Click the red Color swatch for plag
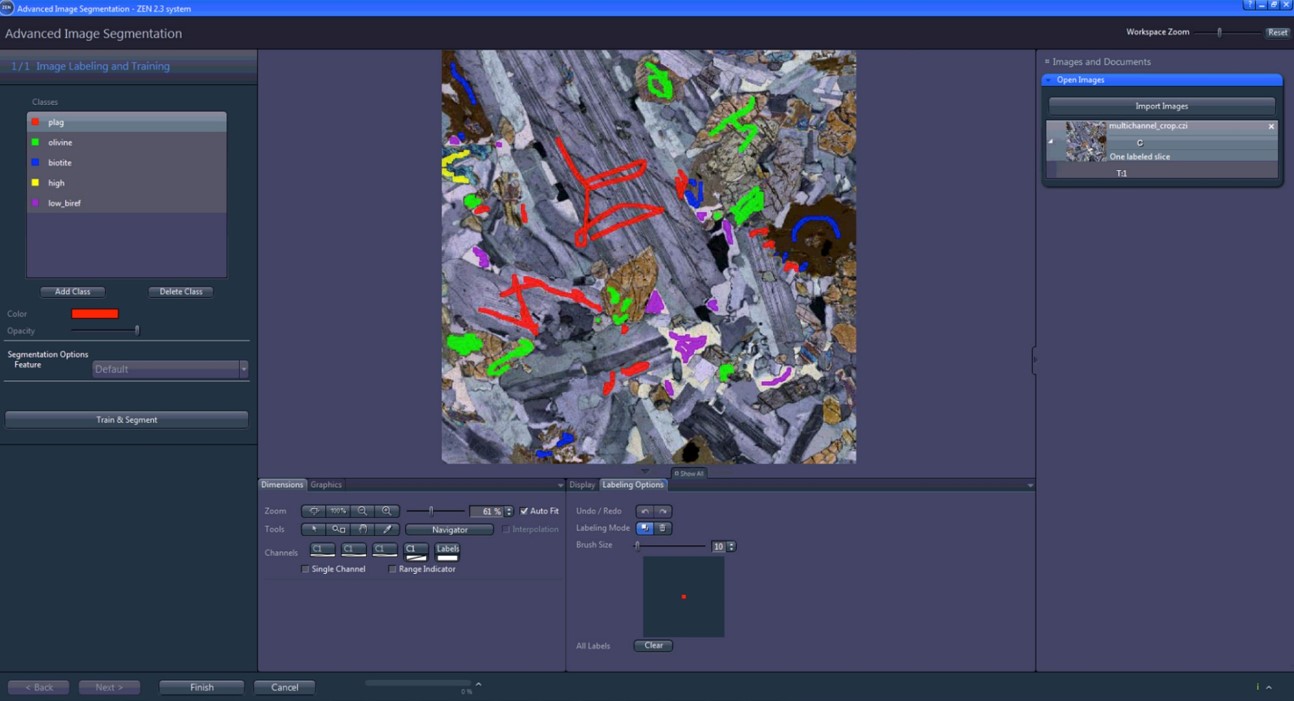1294x701 pixels. [97, 313]
